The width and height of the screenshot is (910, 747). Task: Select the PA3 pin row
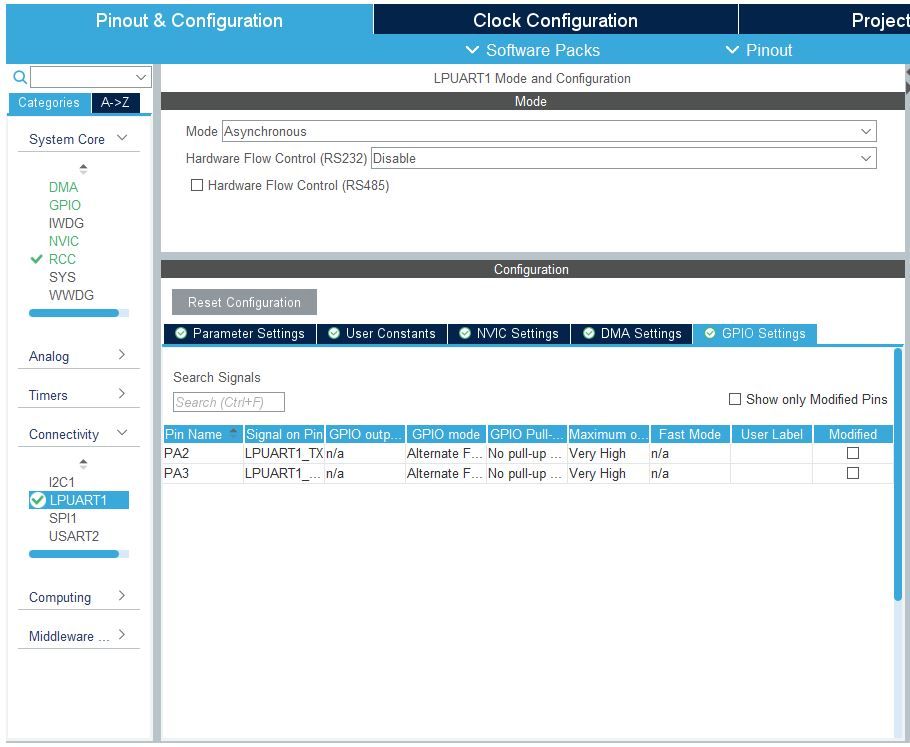528,474
